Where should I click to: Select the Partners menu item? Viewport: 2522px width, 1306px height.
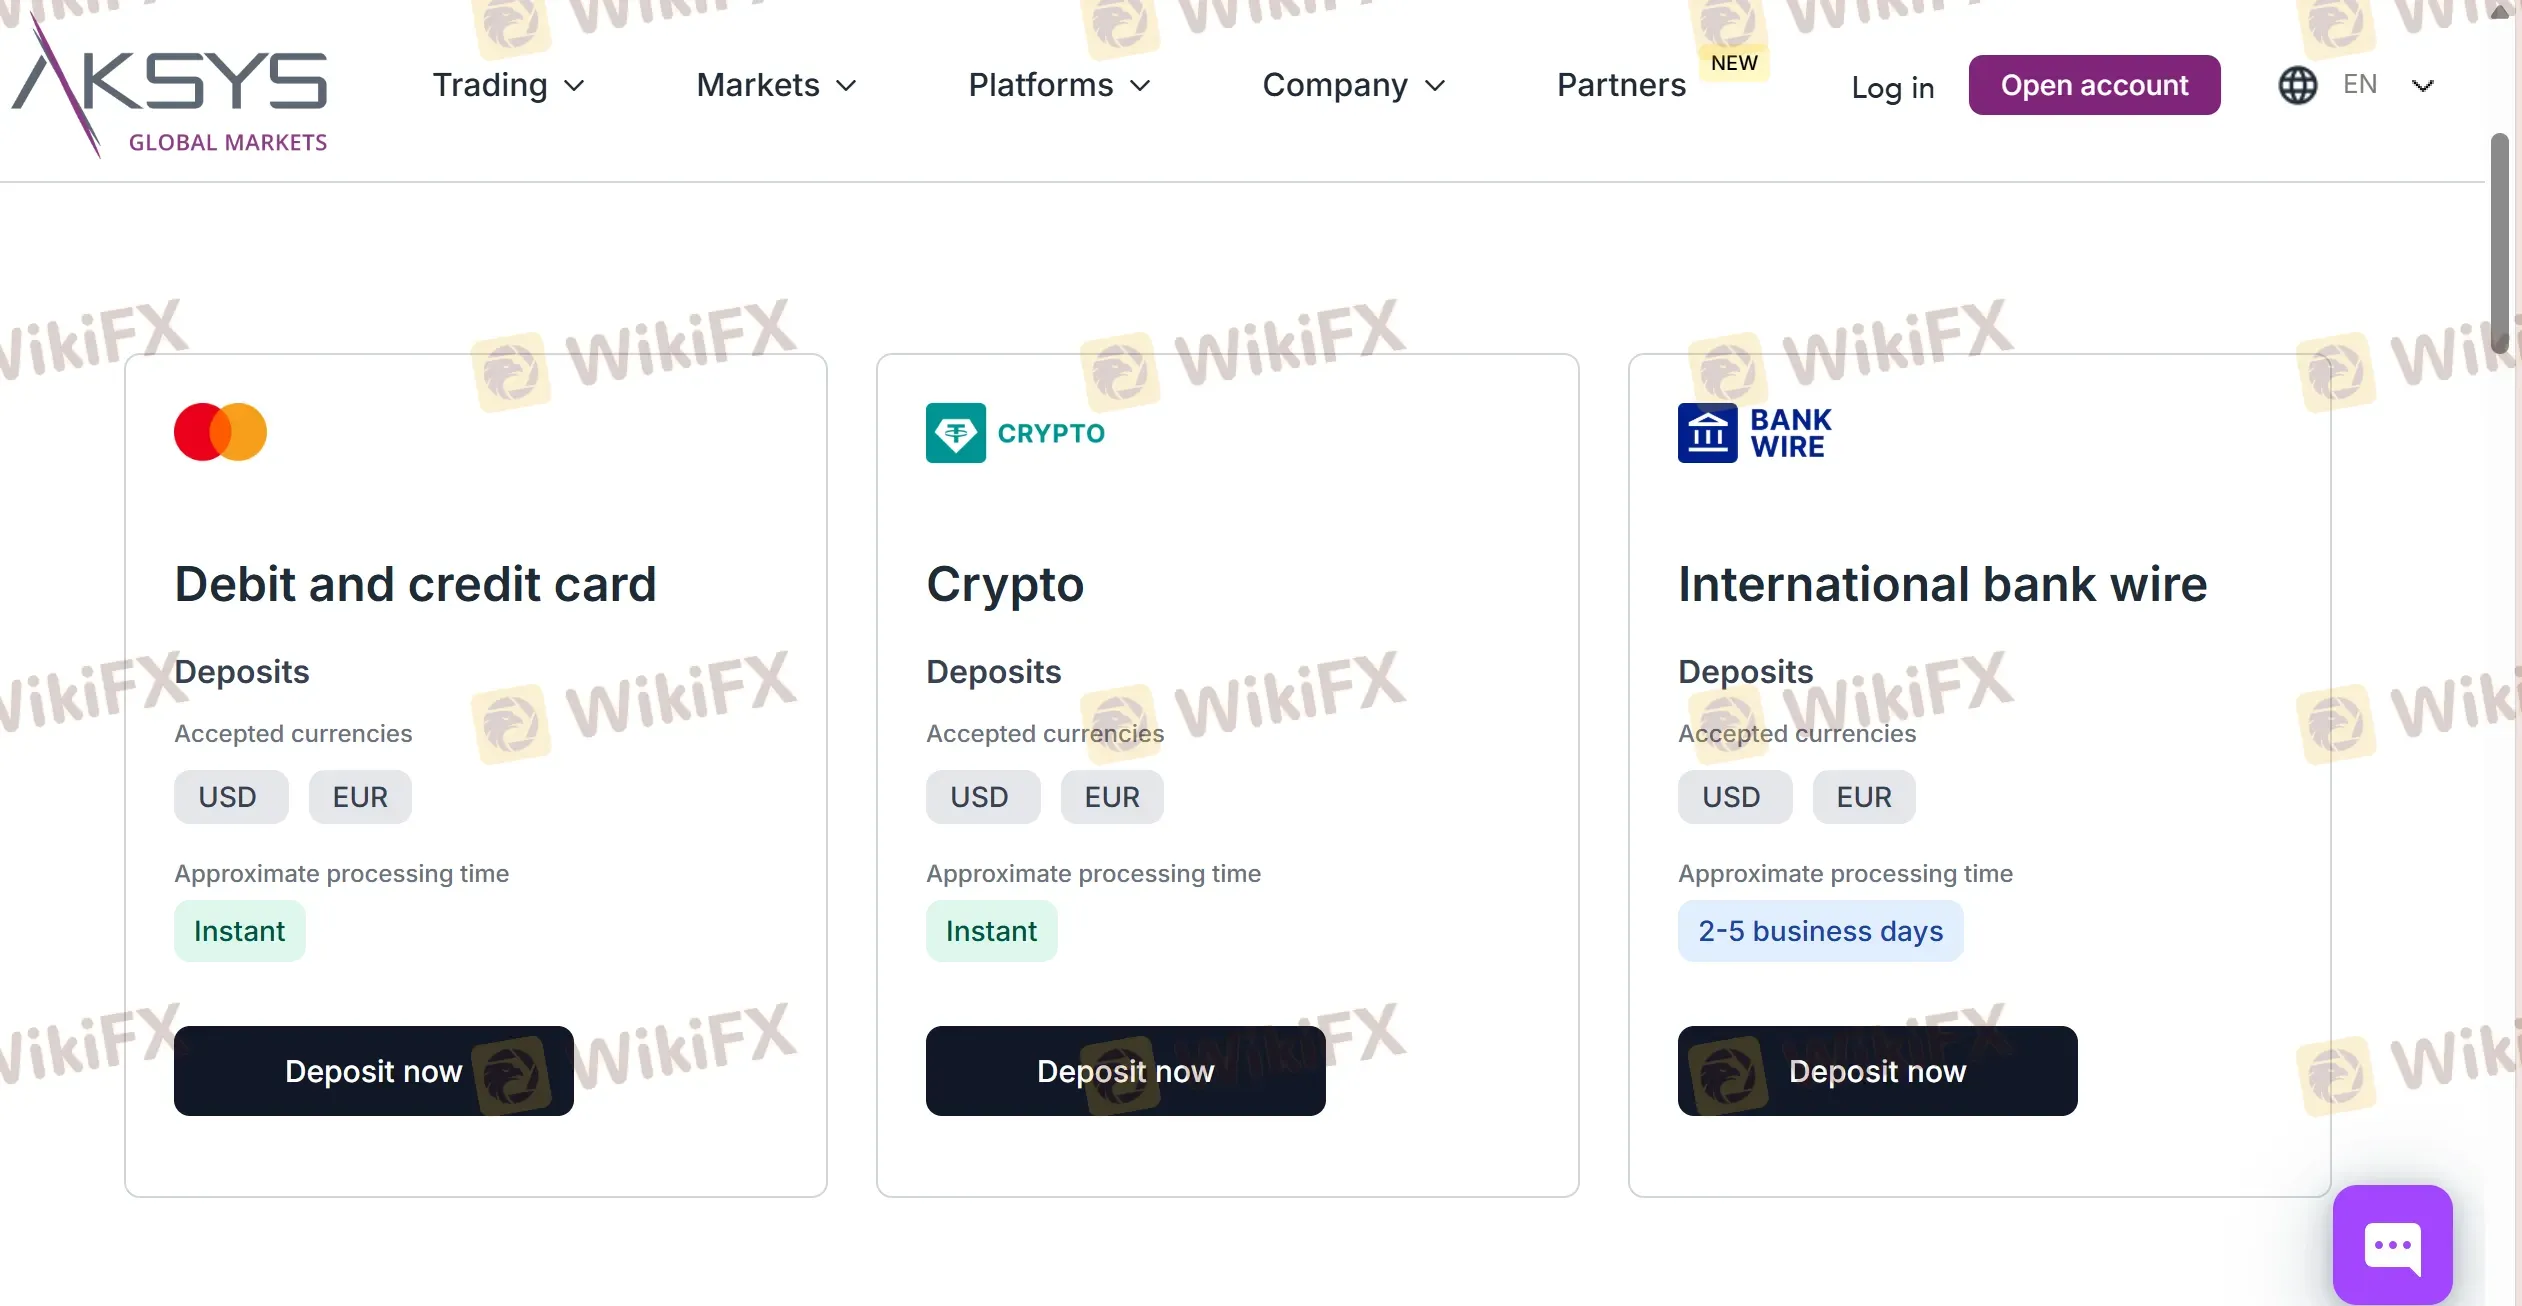1620,85
